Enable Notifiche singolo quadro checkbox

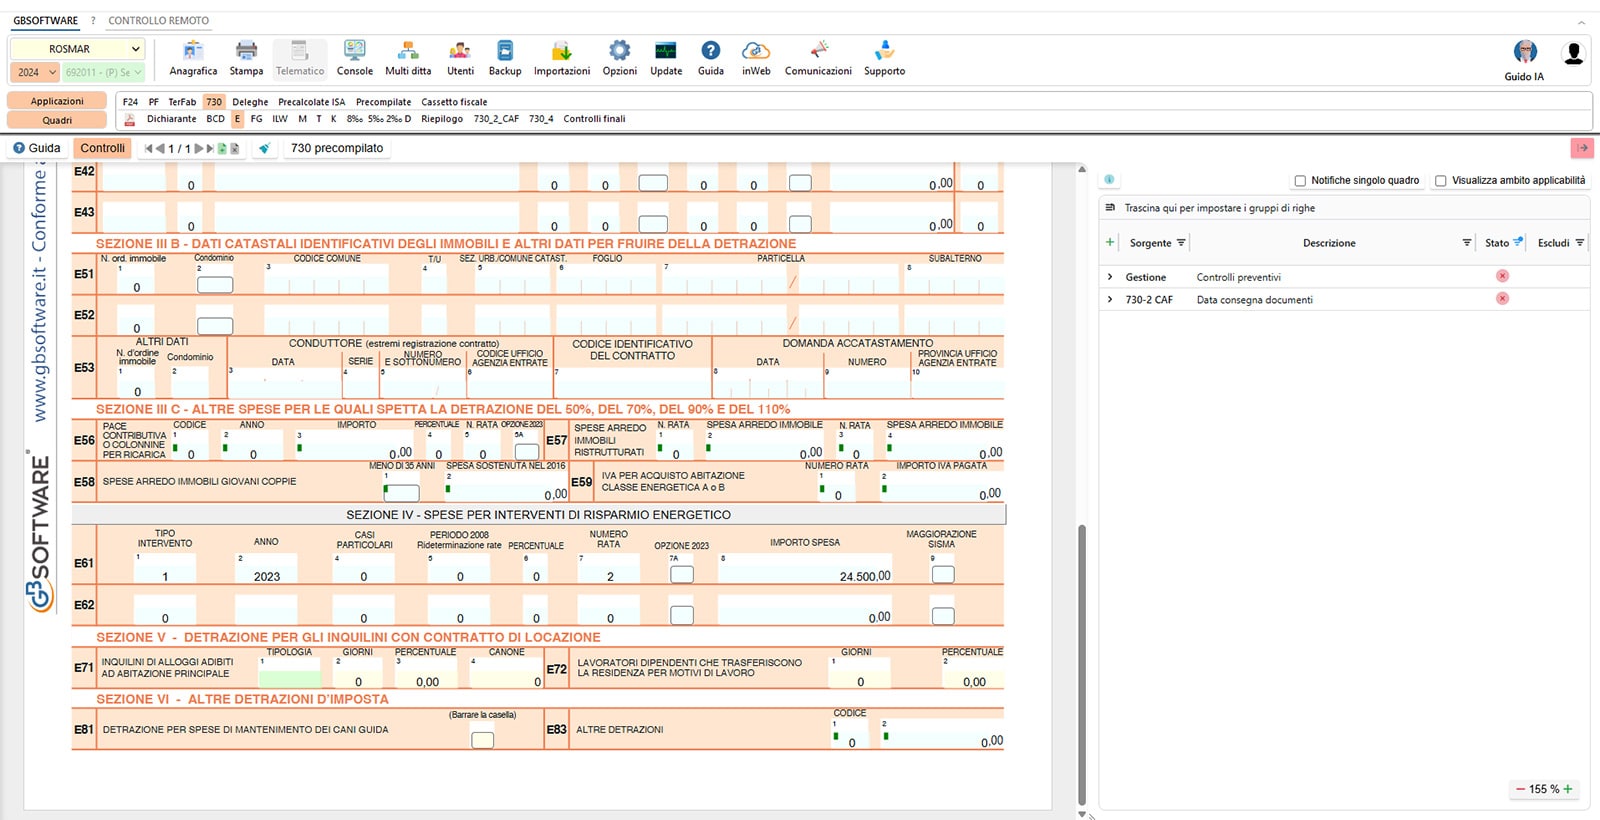[x=1300, y=181]
